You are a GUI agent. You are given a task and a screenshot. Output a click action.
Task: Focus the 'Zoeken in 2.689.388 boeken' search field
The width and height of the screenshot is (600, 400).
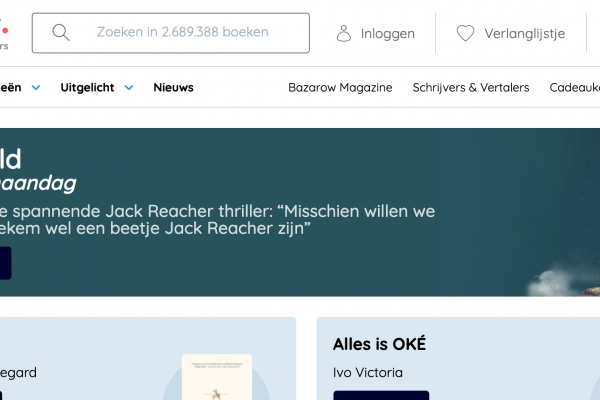tap(171, 33)
